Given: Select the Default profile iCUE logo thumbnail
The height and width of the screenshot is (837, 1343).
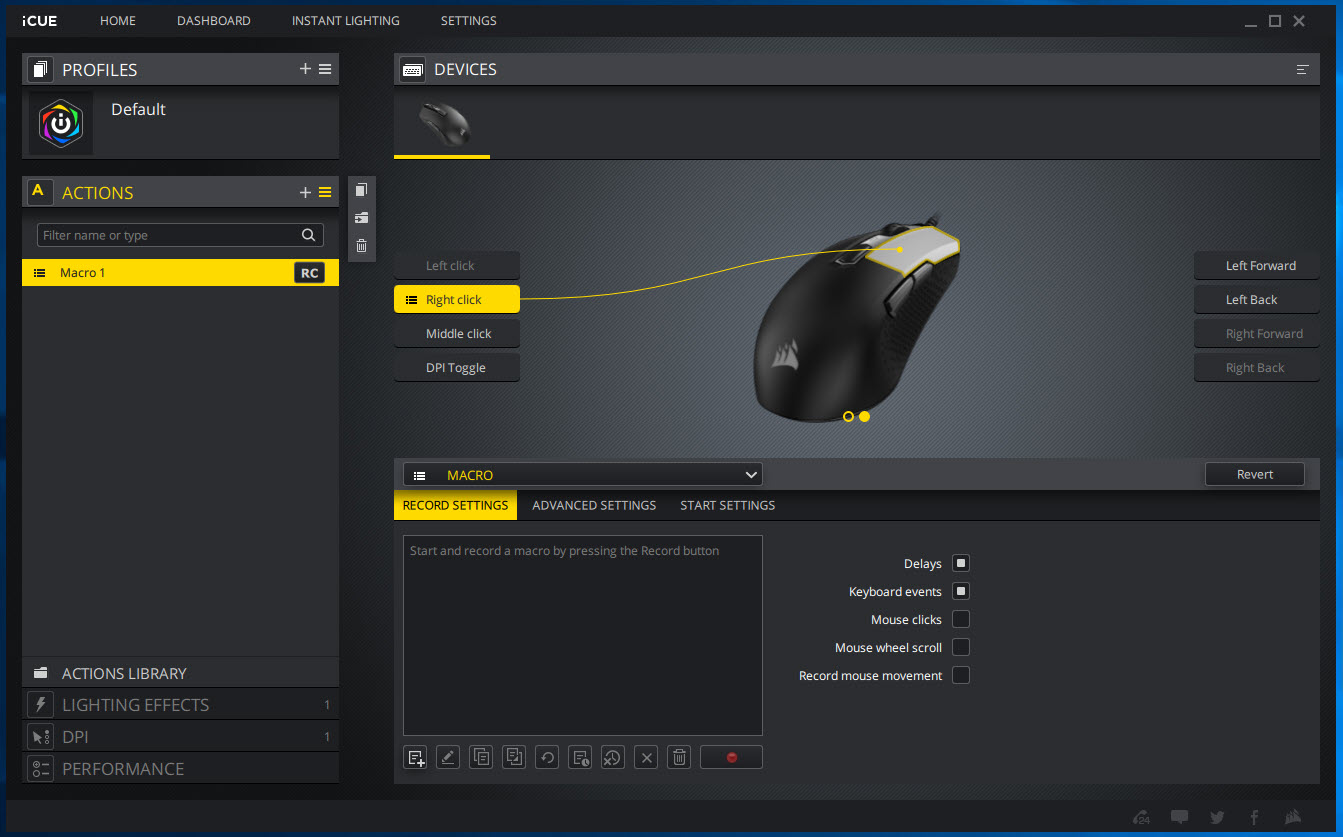Looking at the screenshot, I should coord(61,123).
